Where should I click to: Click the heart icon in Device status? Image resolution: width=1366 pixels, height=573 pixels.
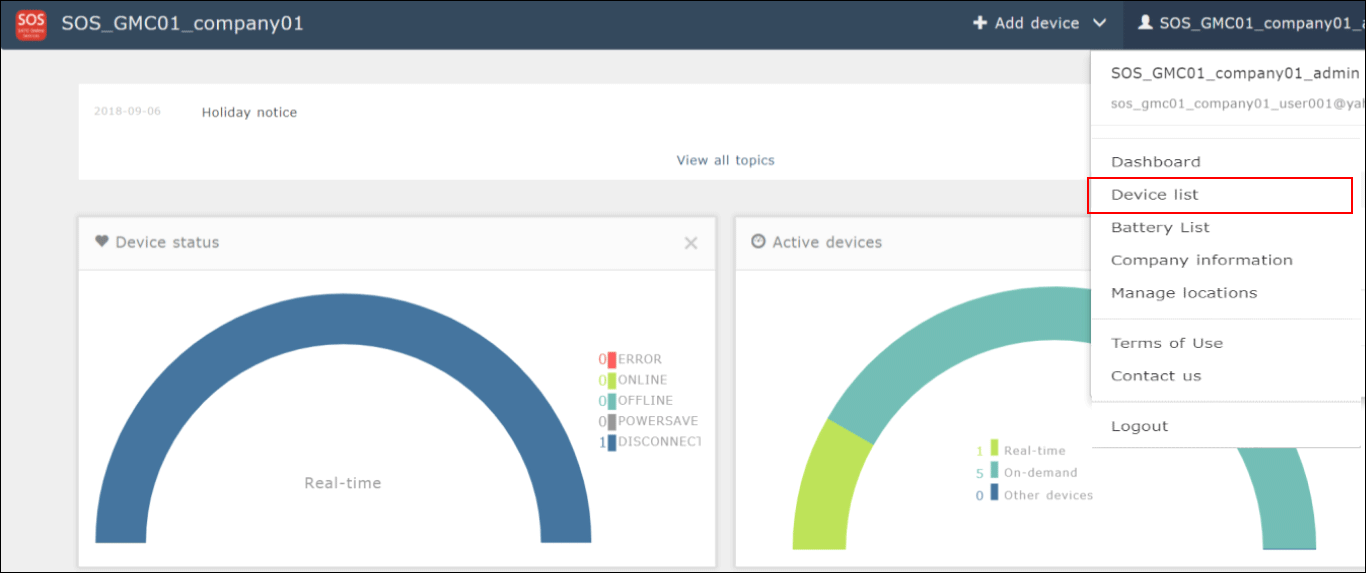pos(102,242)
